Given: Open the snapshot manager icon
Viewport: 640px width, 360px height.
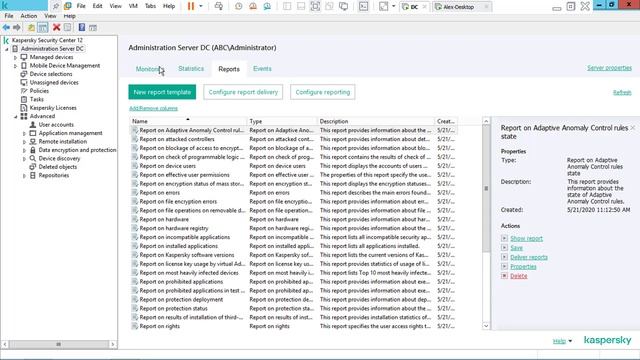Looking at the screenshot, I should [x=267, y=6].
